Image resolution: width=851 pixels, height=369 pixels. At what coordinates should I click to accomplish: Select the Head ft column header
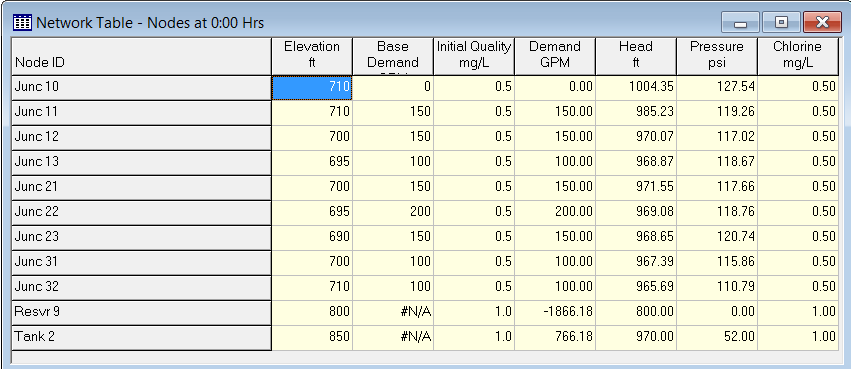[x=636, y=56]
